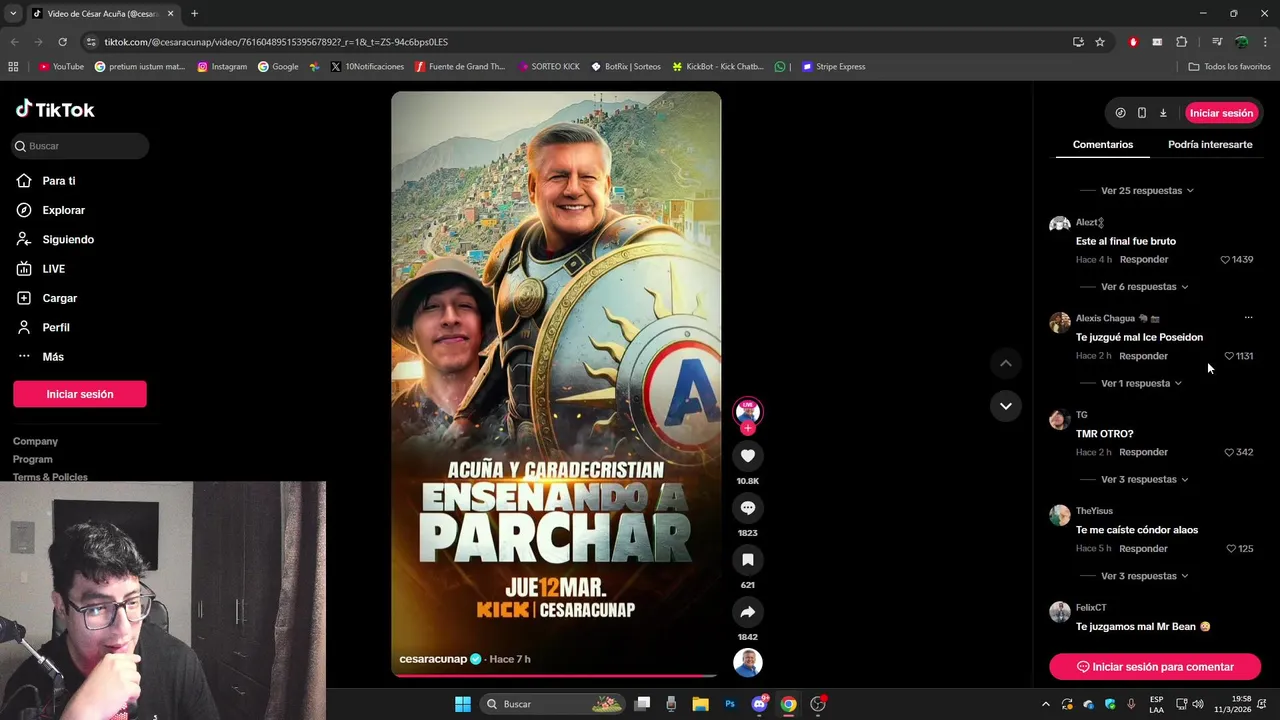1280x720 pixels.
Task: Show hidden system tray icons chevron
Action: (1046, 704)
